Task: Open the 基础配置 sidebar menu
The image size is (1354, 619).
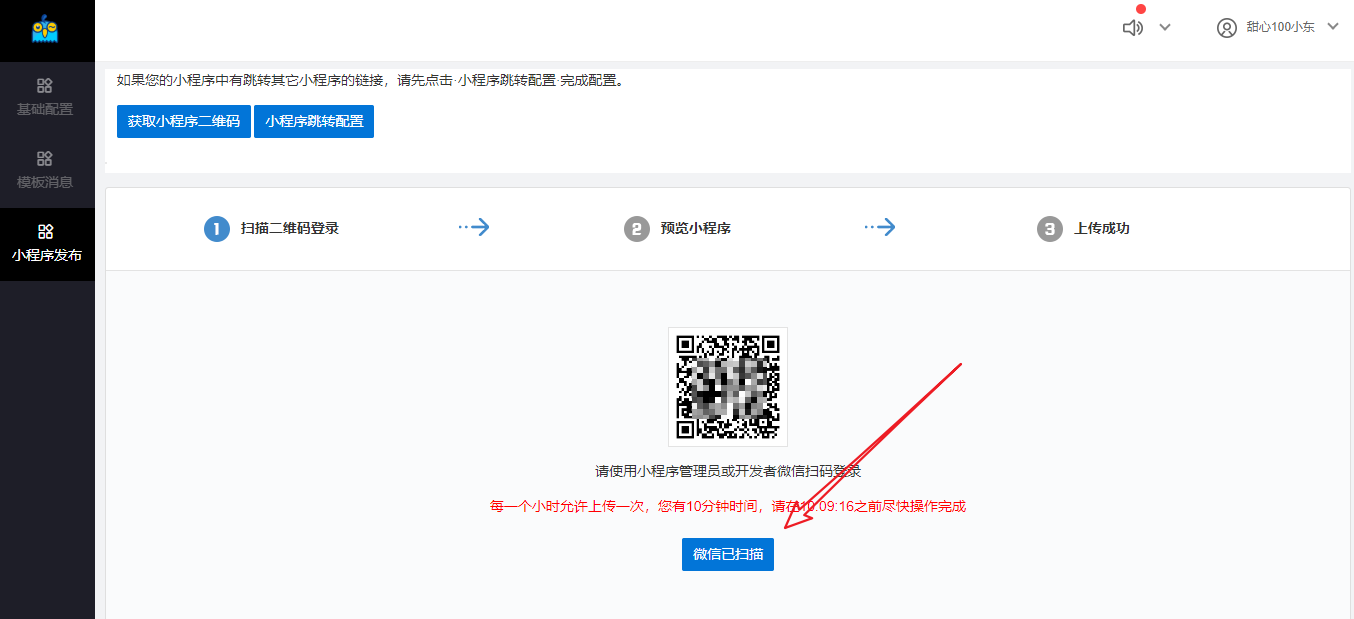Action: pyautogui.click(x=45, y=97)
